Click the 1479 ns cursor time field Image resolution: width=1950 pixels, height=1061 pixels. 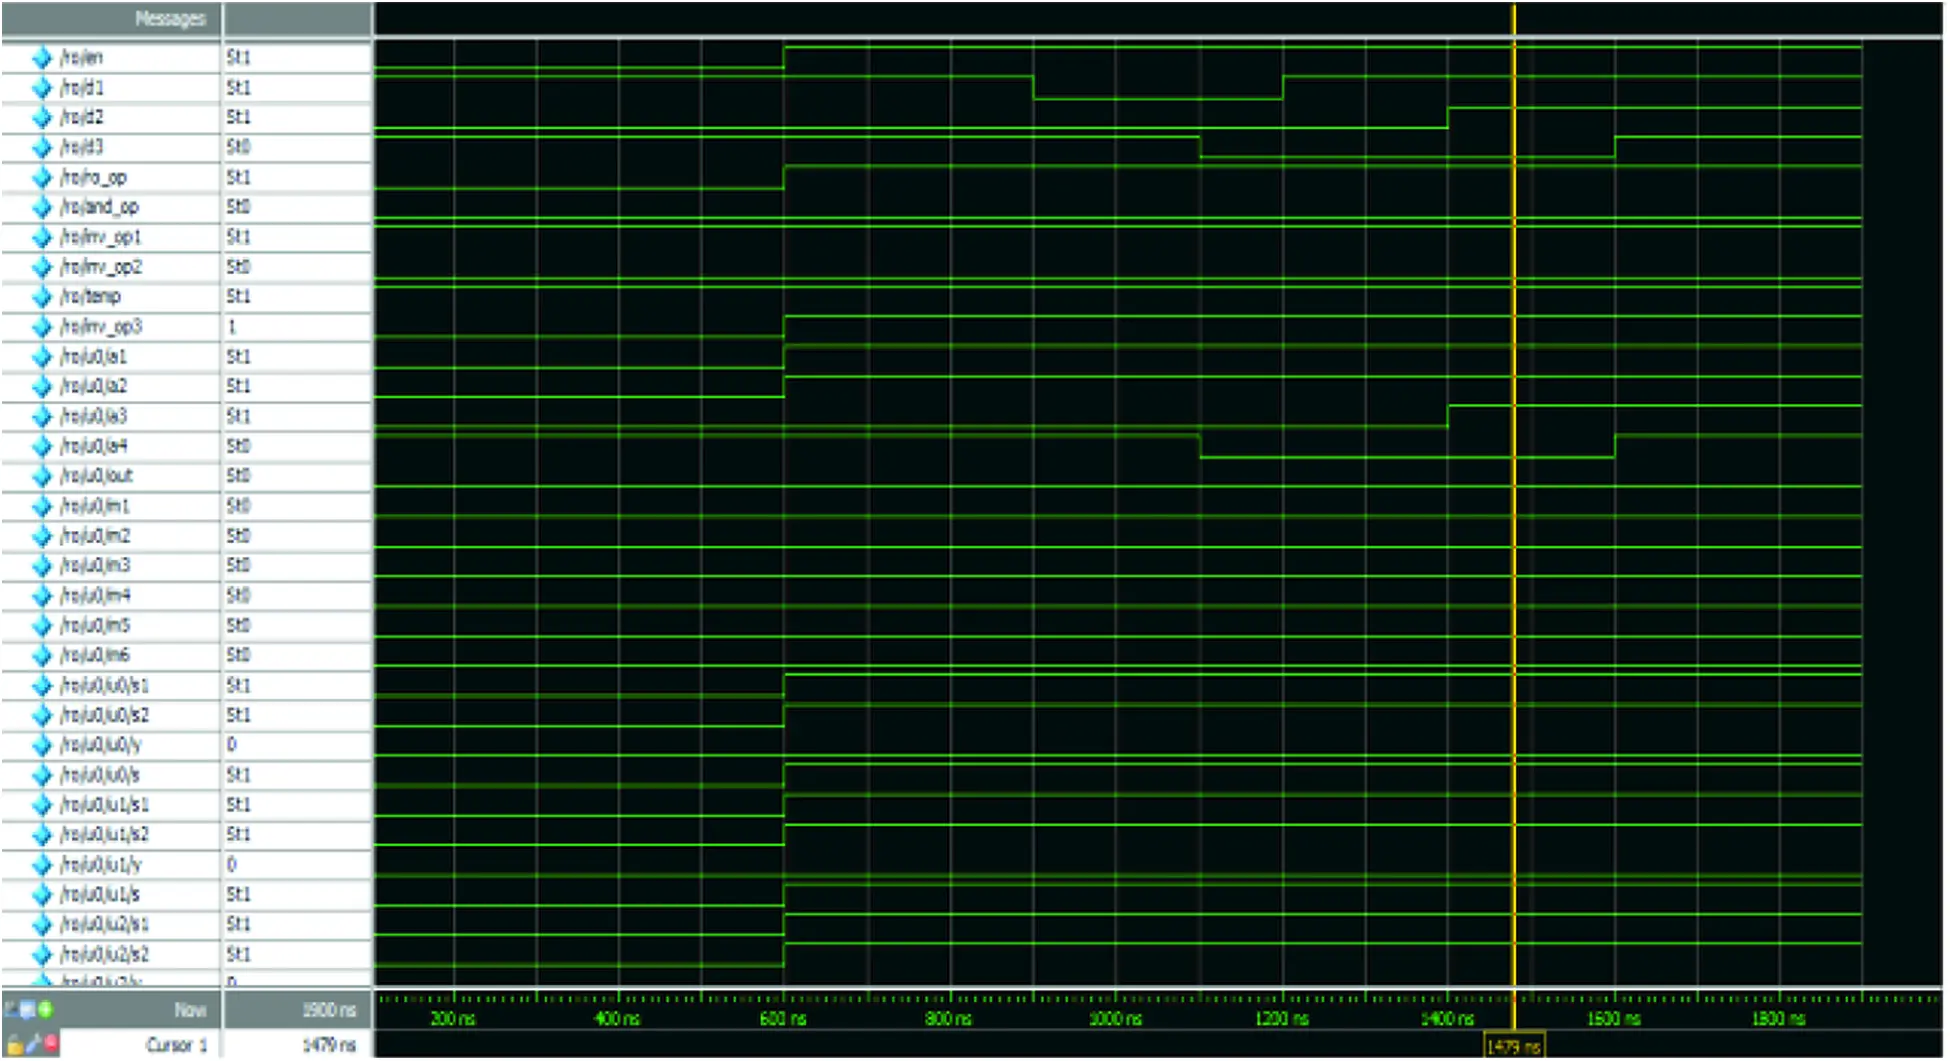click(328, 1045)
